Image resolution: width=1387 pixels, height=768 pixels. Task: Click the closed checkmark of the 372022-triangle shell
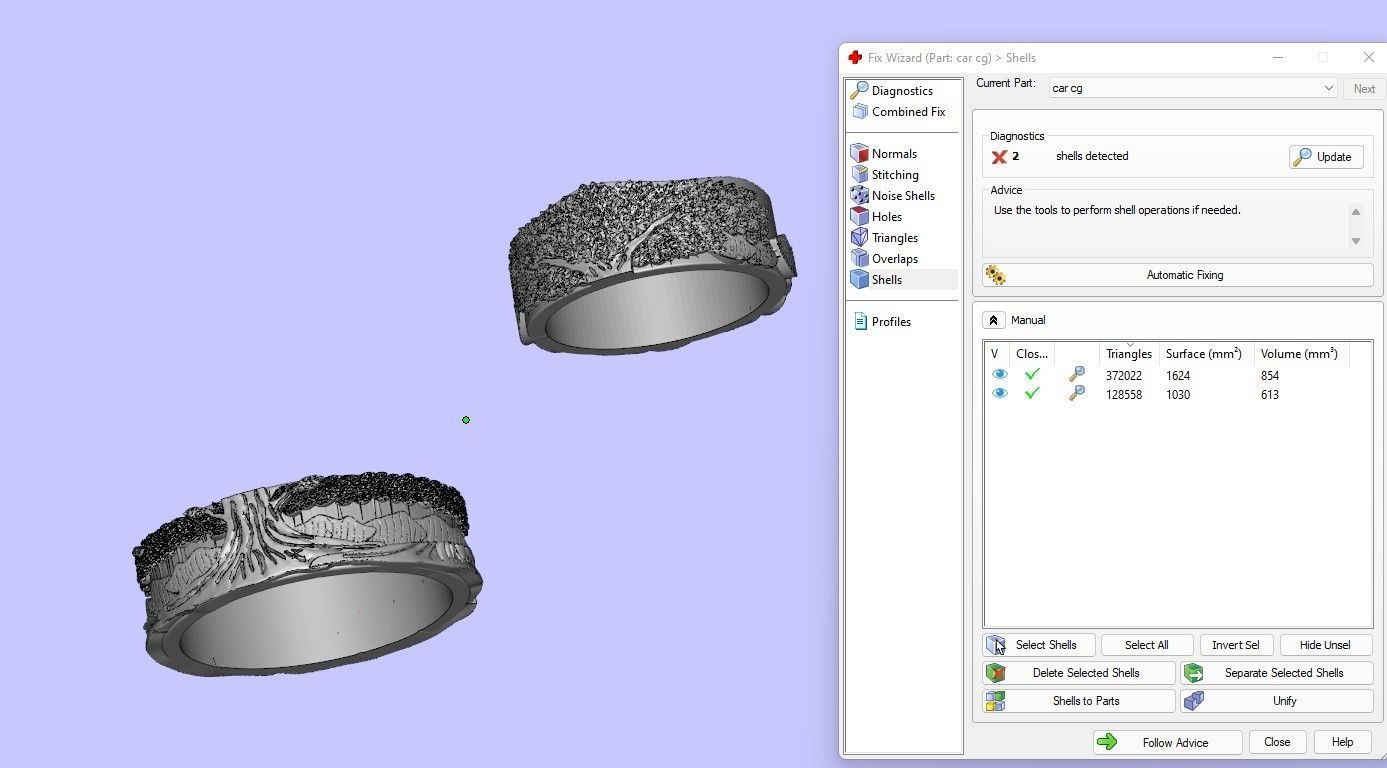1032,375
